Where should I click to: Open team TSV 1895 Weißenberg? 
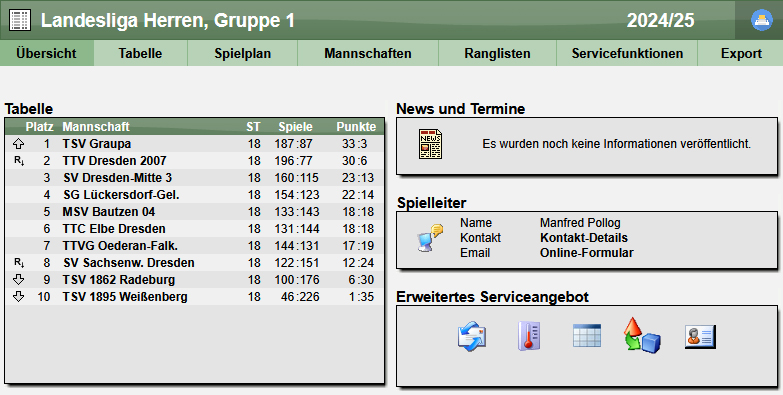coord(125,297)
